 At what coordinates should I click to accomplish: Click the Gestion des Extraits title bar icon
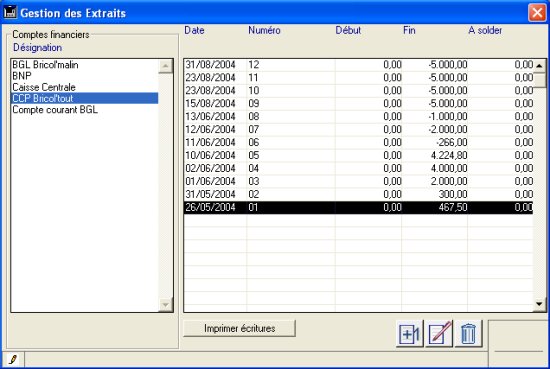click(x=10, y=12)
